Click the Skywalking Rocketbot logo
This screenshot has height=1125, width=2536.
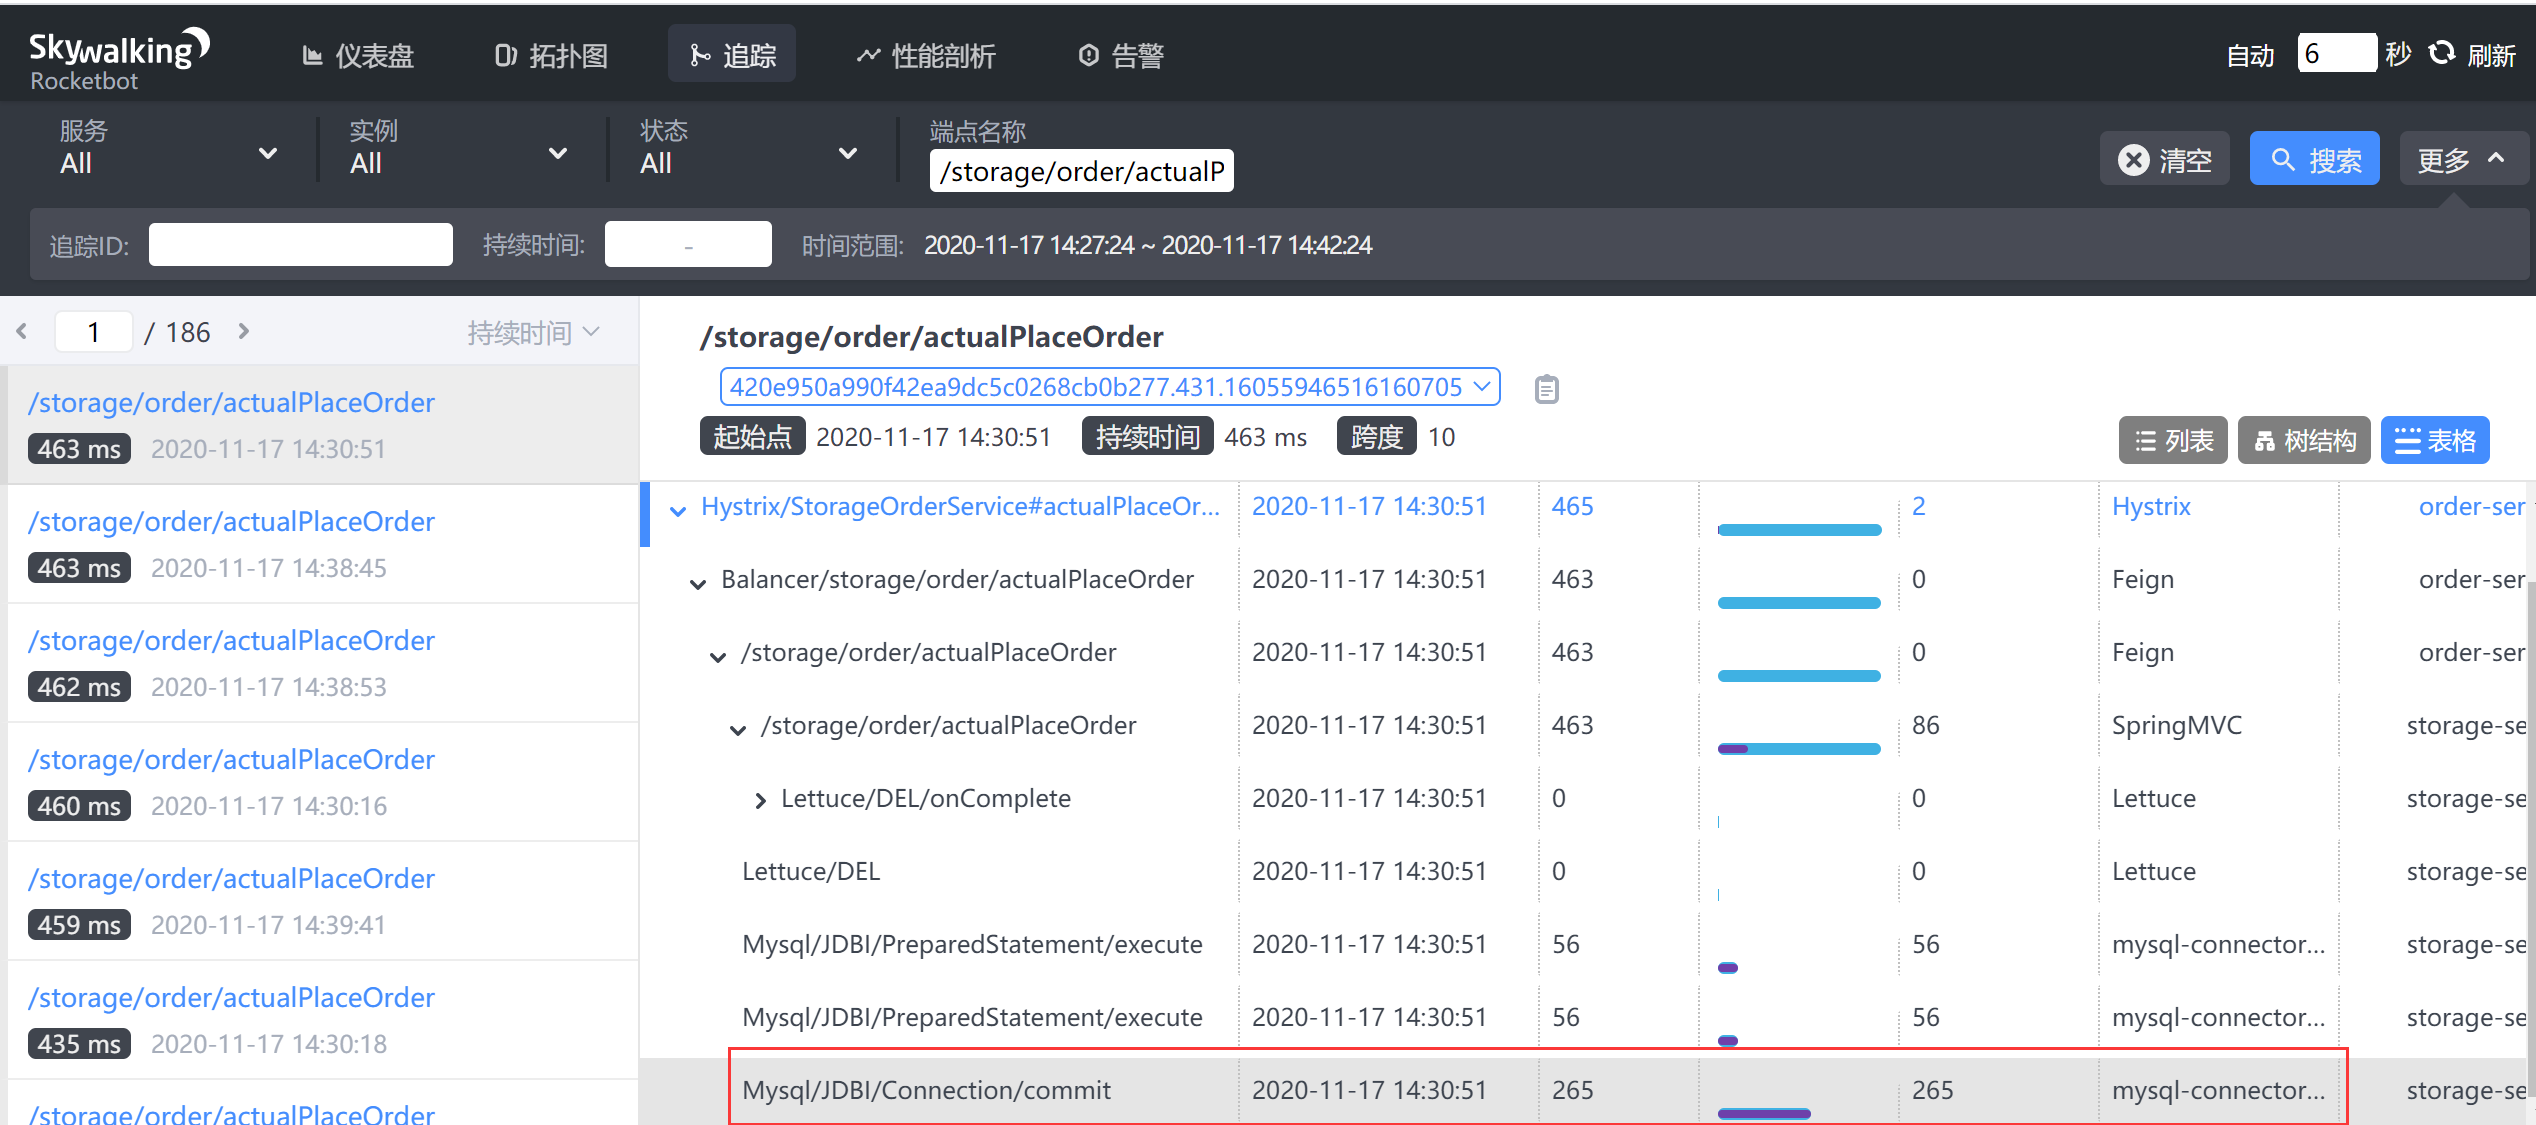(x=119, y=59)
